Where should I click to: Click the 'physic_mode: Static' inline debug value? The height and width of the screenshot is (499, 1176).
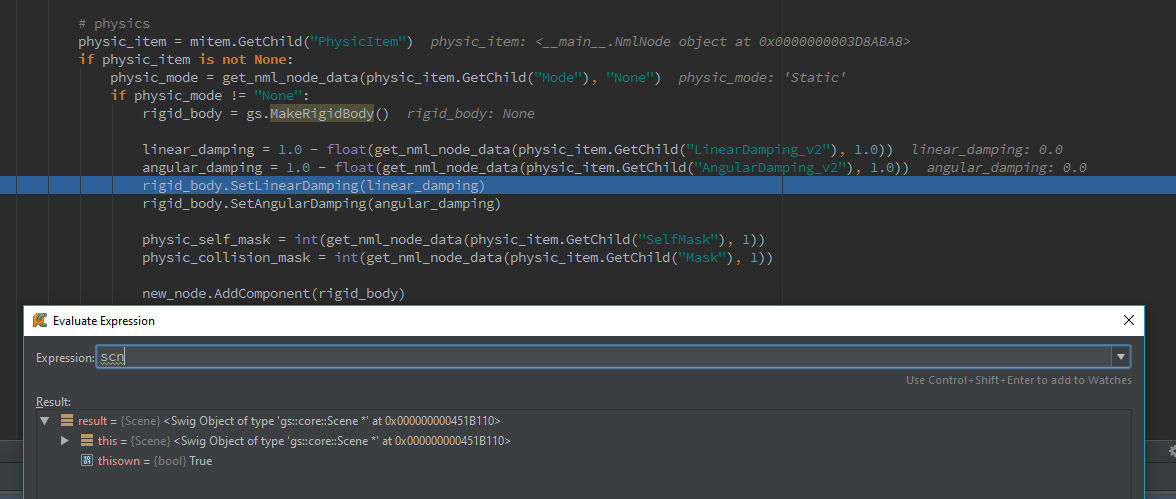click(x=763, y=77)
